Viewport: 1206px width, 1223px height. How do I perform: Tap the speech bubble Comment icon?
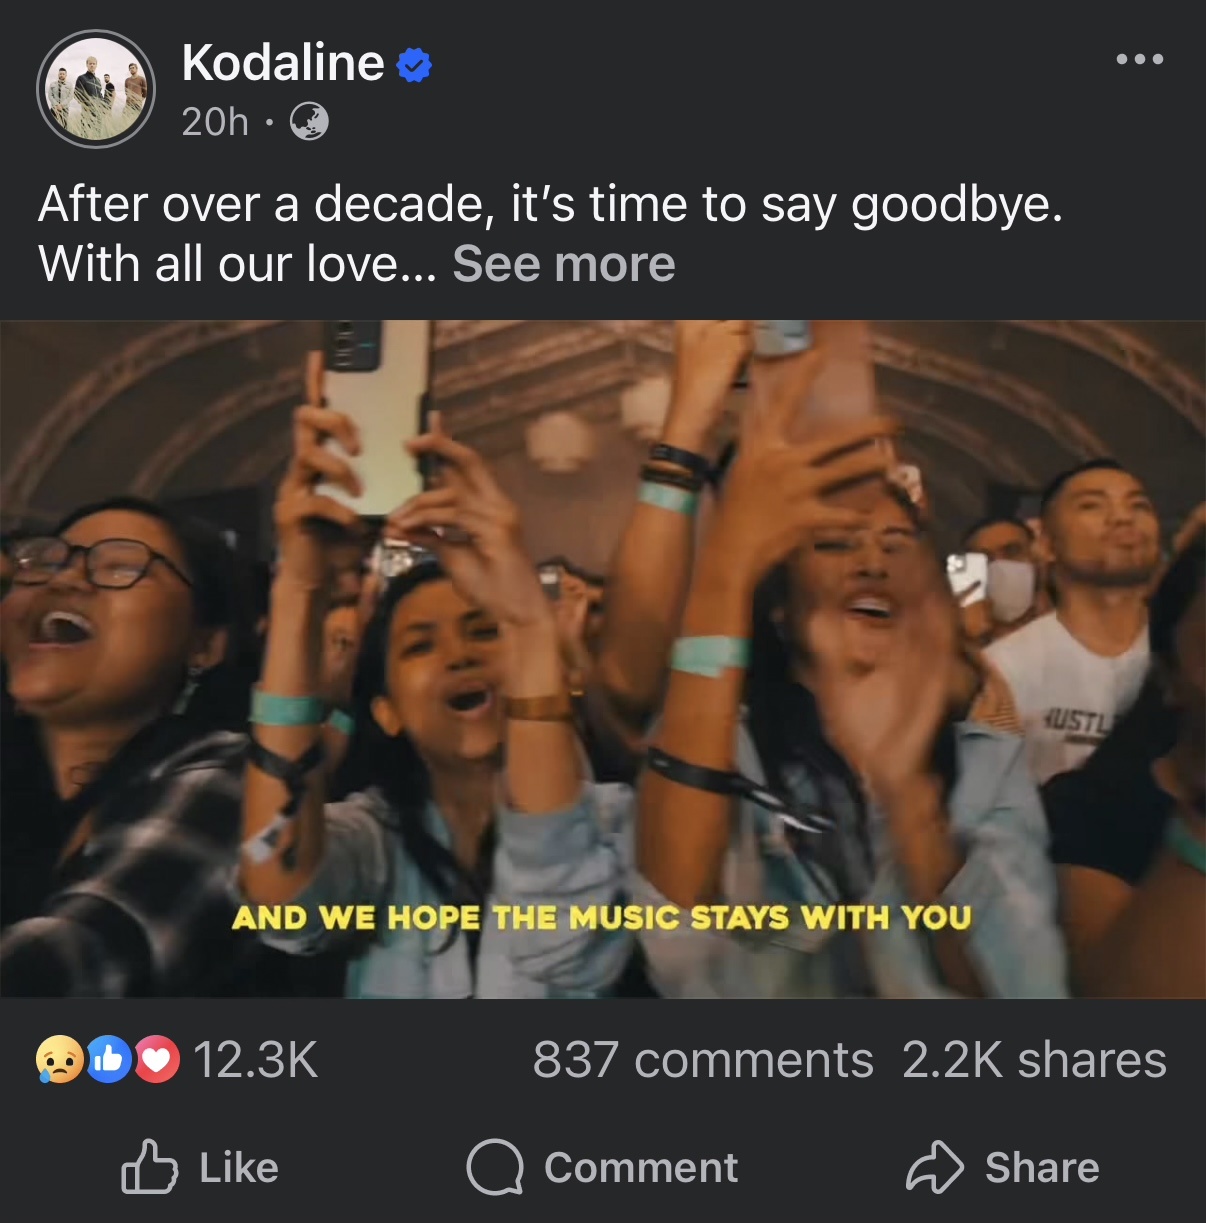click(x=495, y=1167)
